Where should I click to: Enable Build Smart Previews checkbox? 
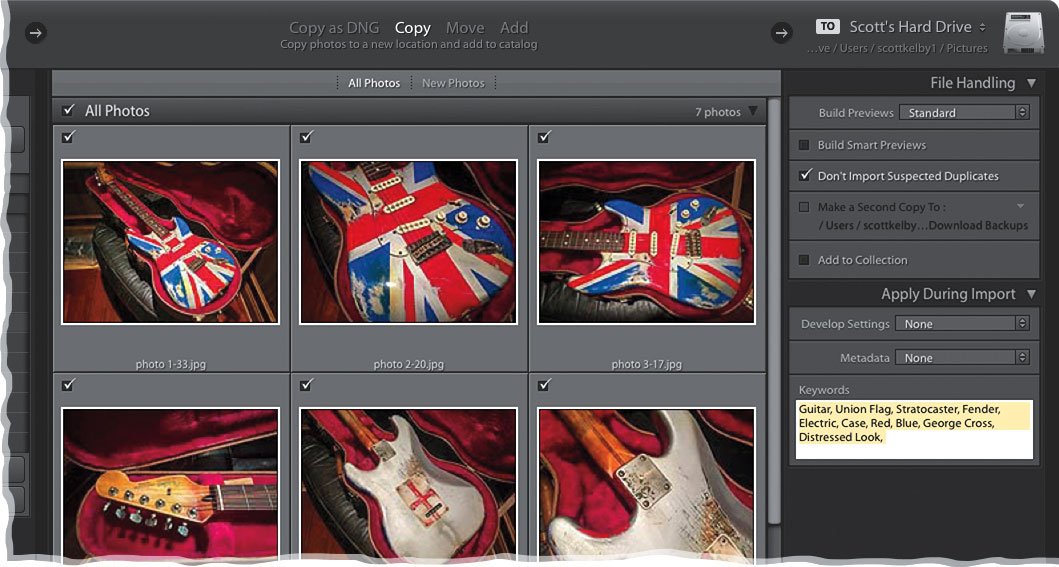pos(804,145)
